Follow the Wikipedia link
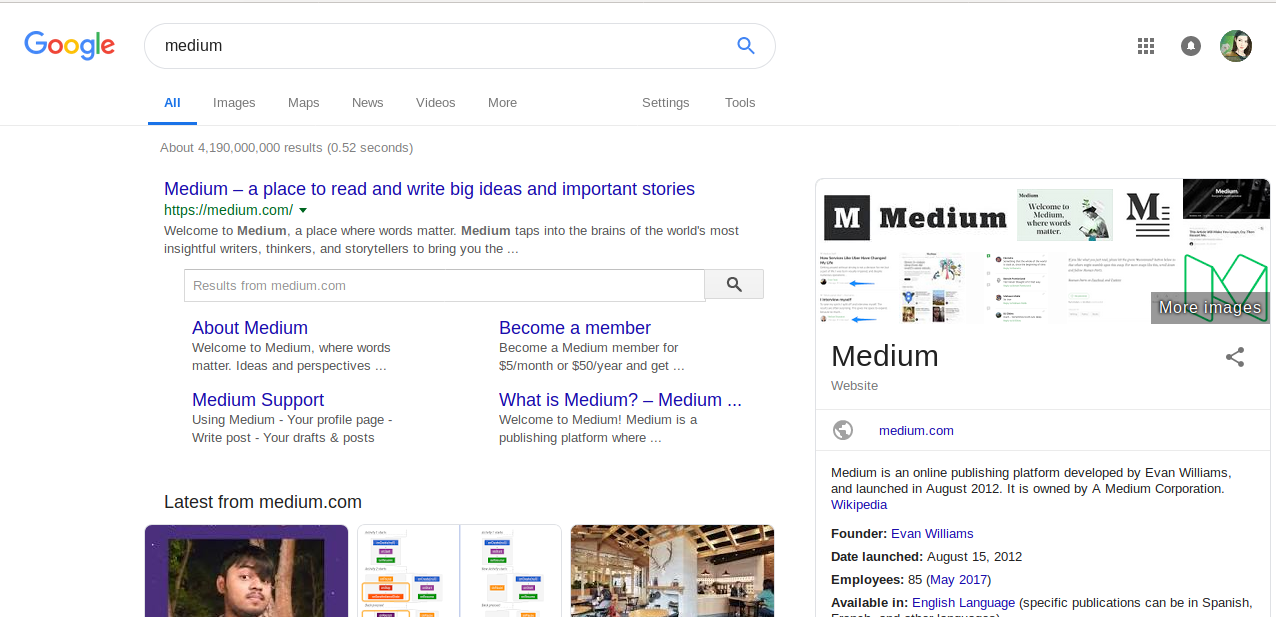 tap(859, 505)
